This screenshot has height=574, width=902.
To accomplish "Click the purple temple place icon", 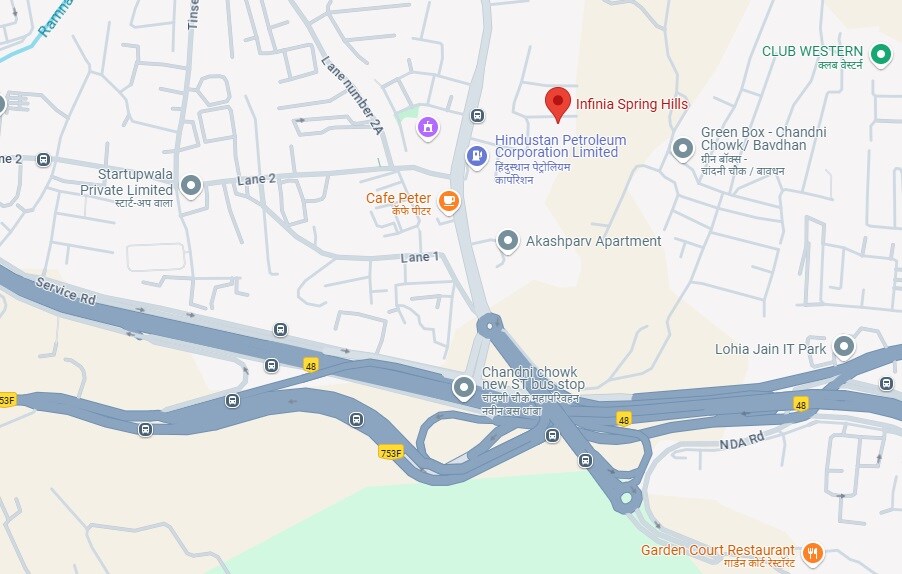I will point(427,127).
